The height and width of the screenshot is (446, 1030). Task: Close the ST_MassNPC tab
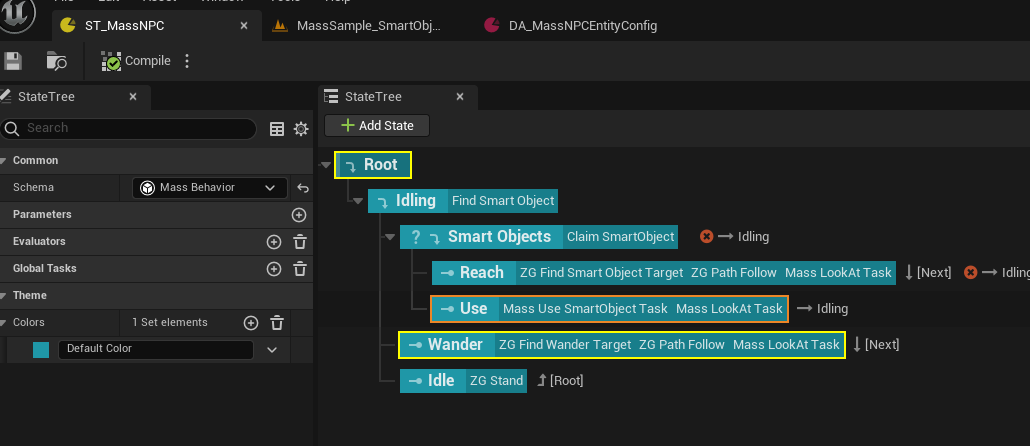pos(244,26)
